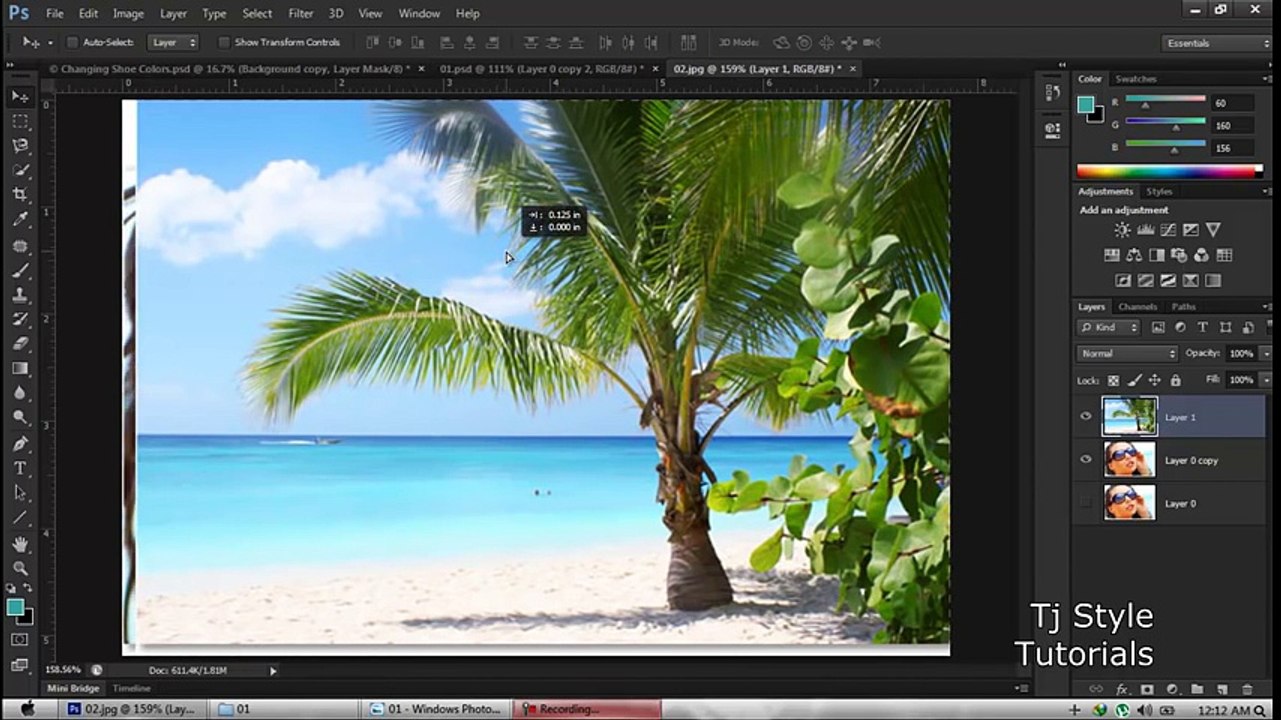
Task: Open the Timeline panel tab
Action: pos(131,688)
